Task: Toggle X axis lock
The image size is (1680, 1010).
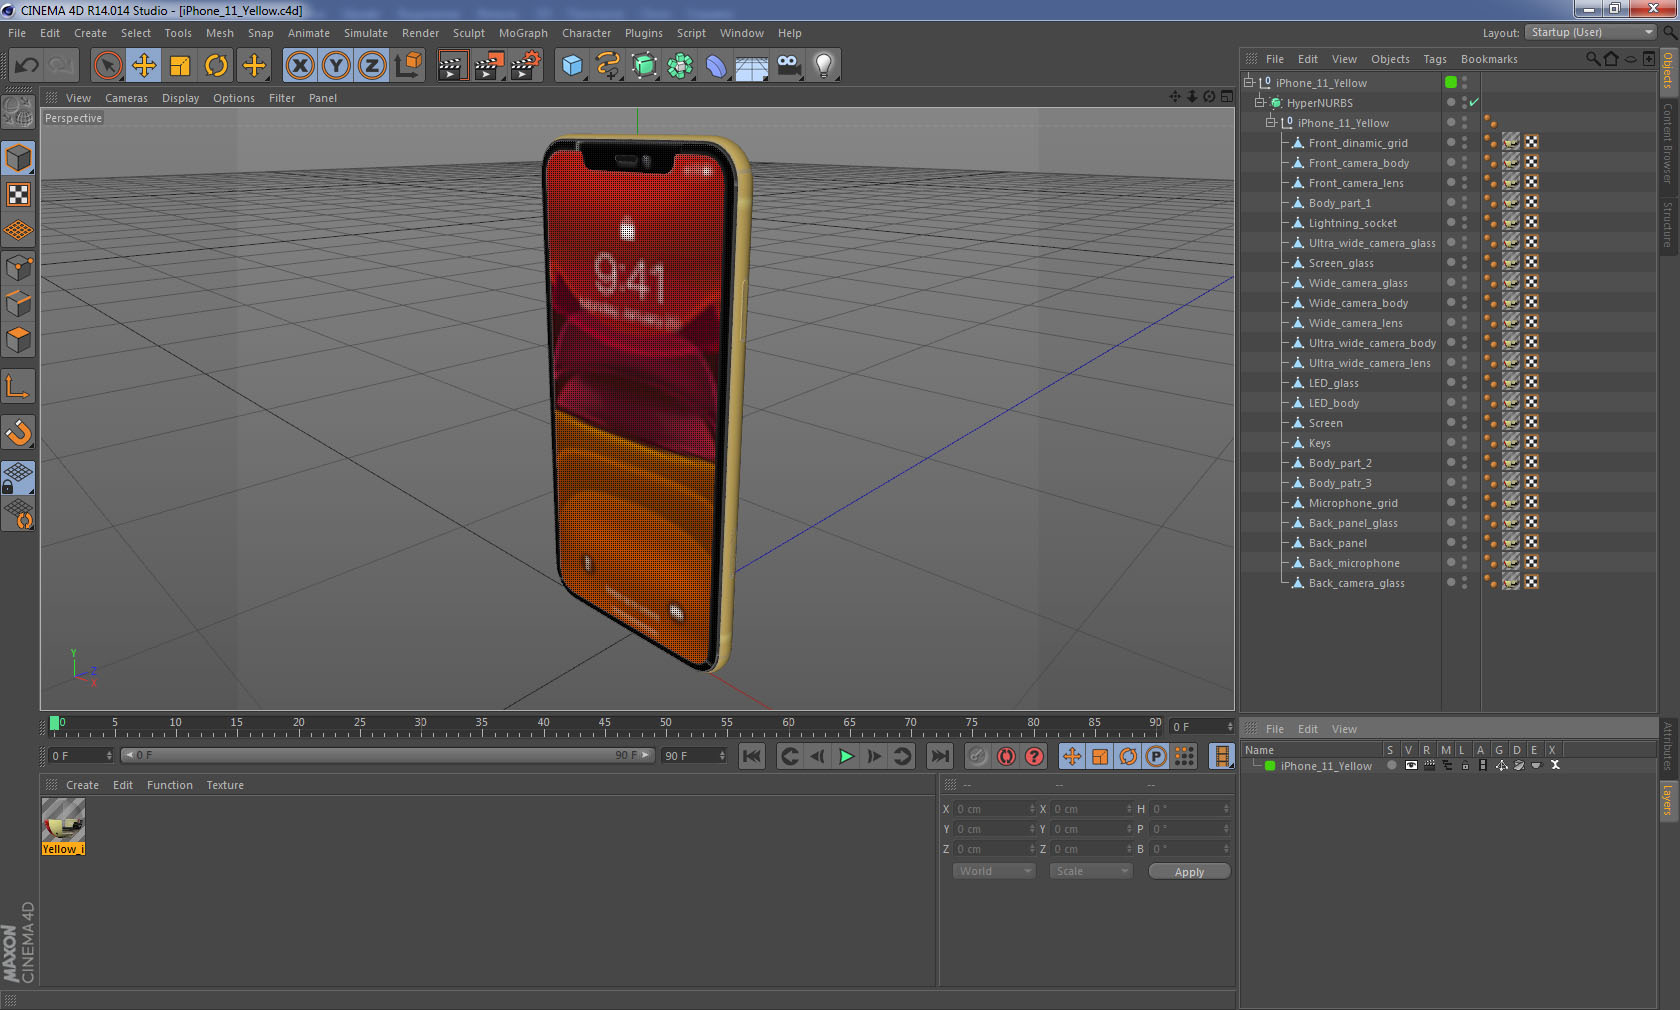Action: [x=299, y=66]
